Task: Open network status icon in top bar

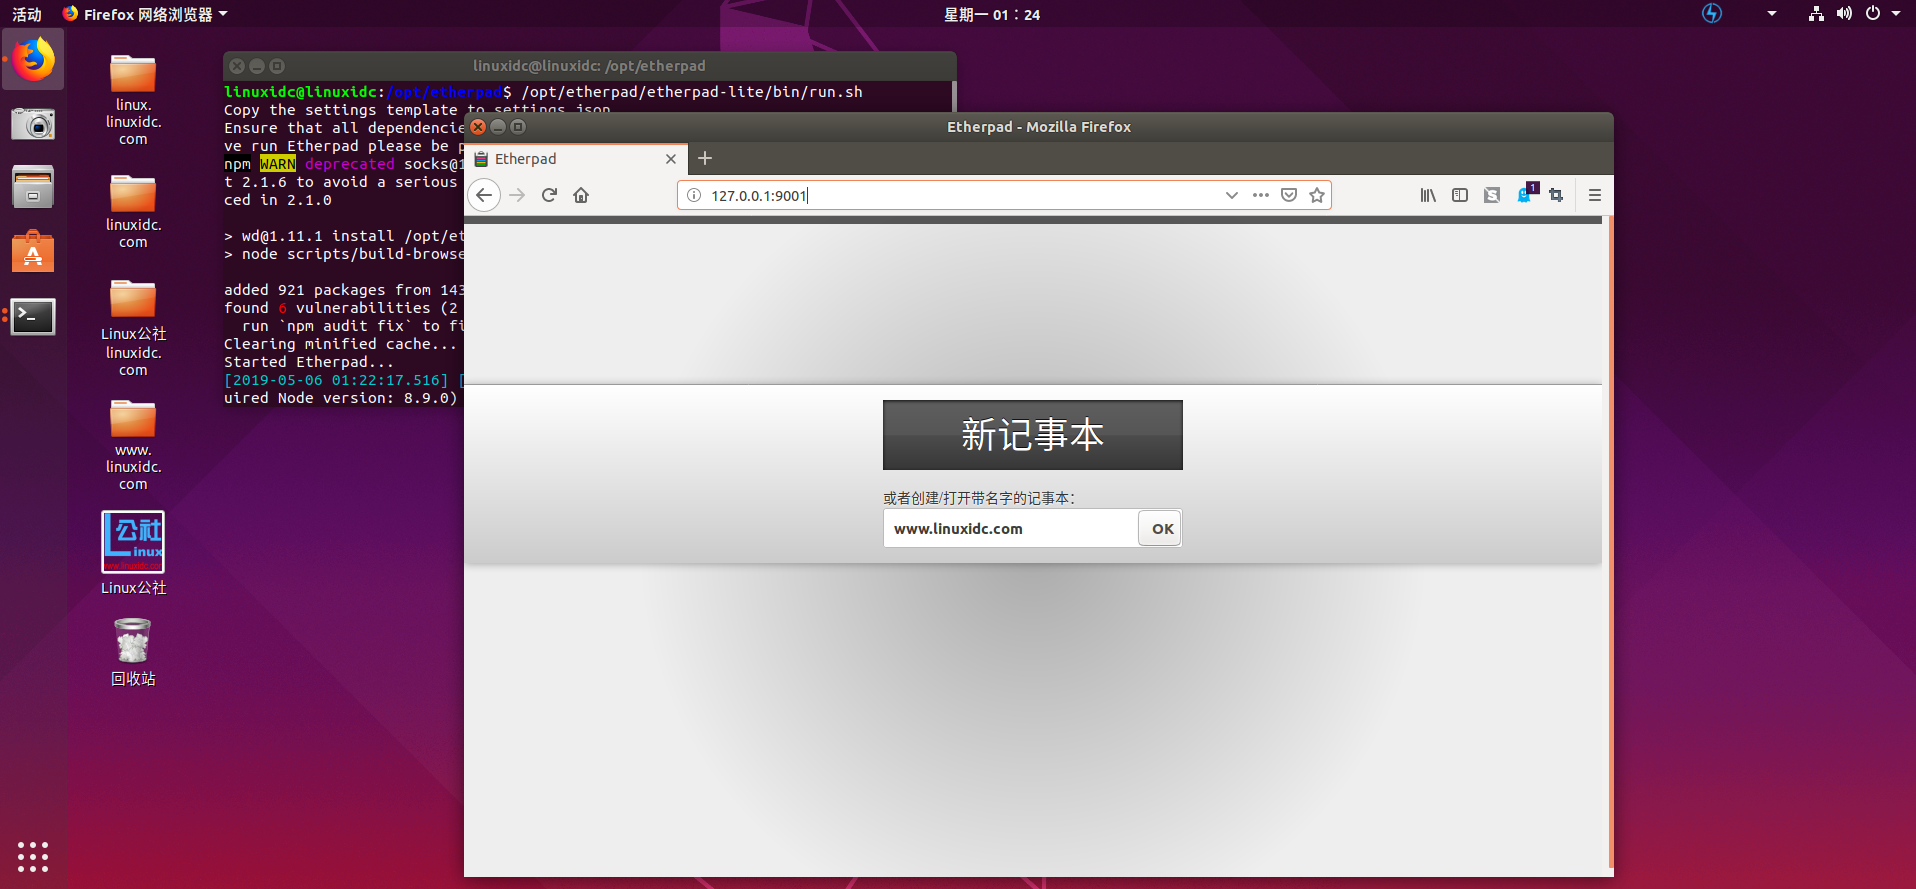Action: [x=1816, y=14]
